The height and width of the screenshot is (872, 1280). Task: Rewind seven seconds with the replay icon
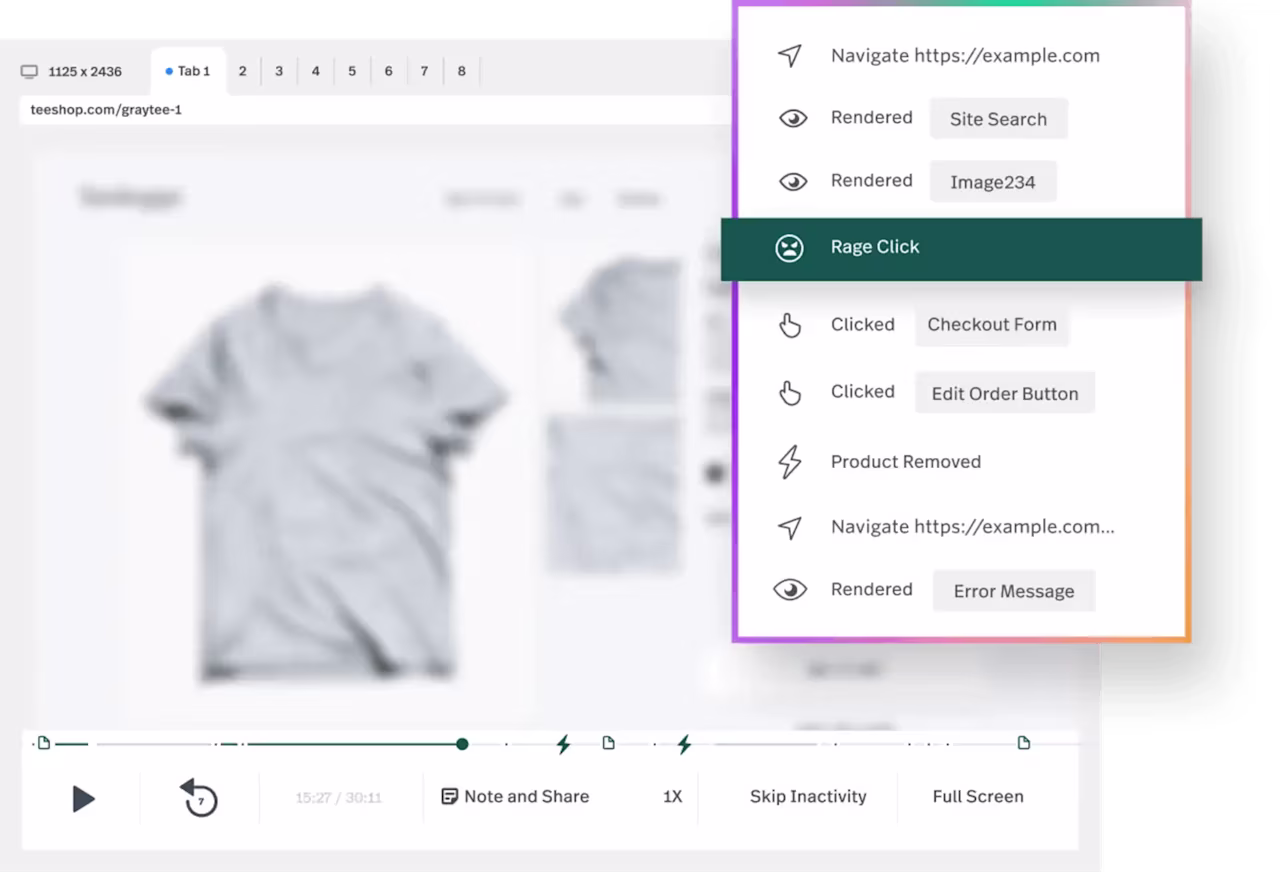(199, 798)
